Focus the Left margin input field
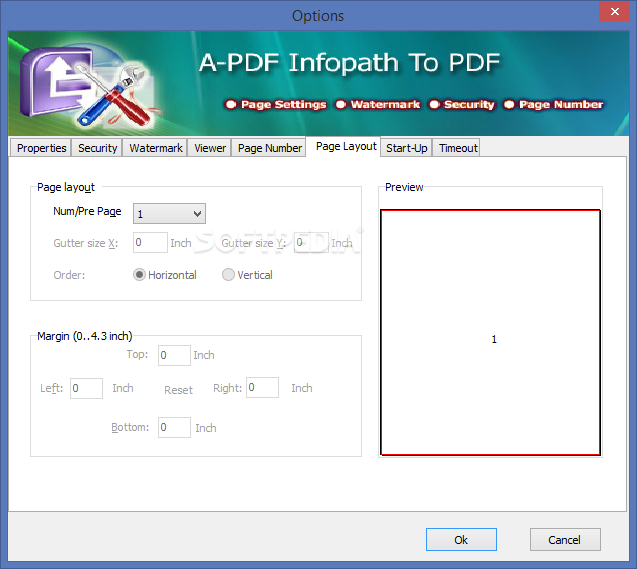Viewport: 637px width, 569px height. point(87,388)
